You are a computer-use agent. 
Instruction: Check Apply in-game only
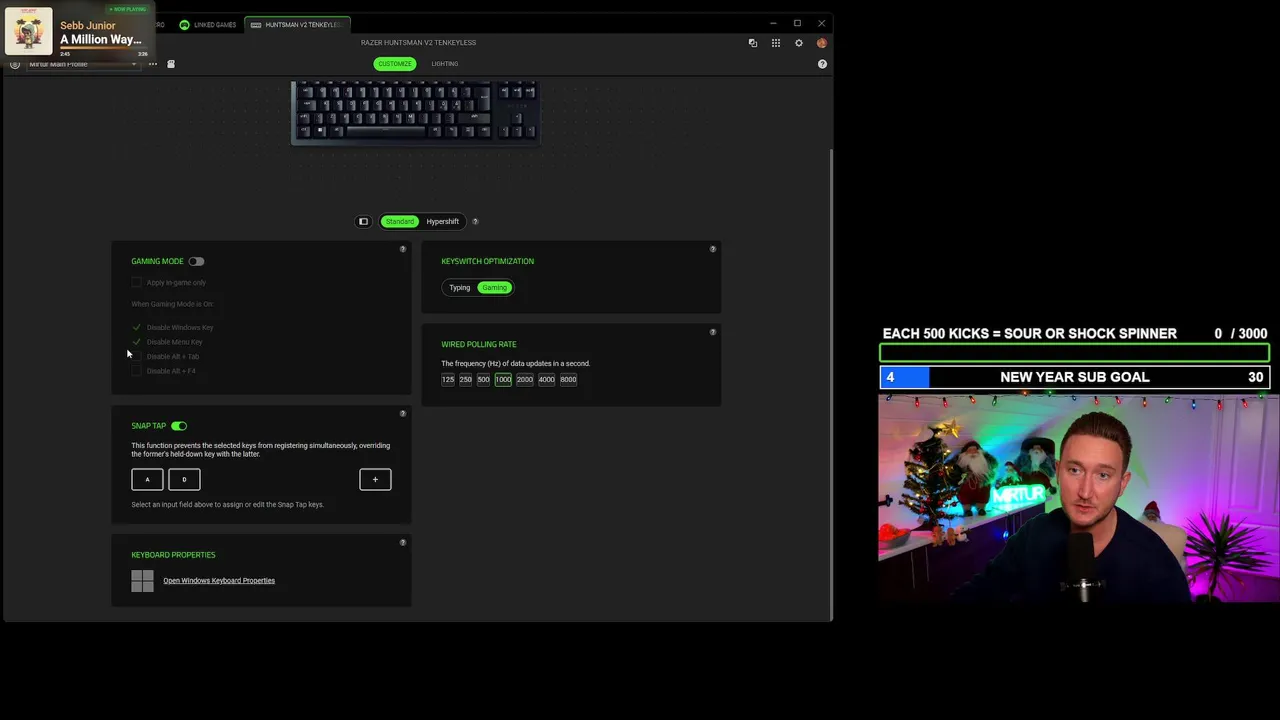[137, 283]
